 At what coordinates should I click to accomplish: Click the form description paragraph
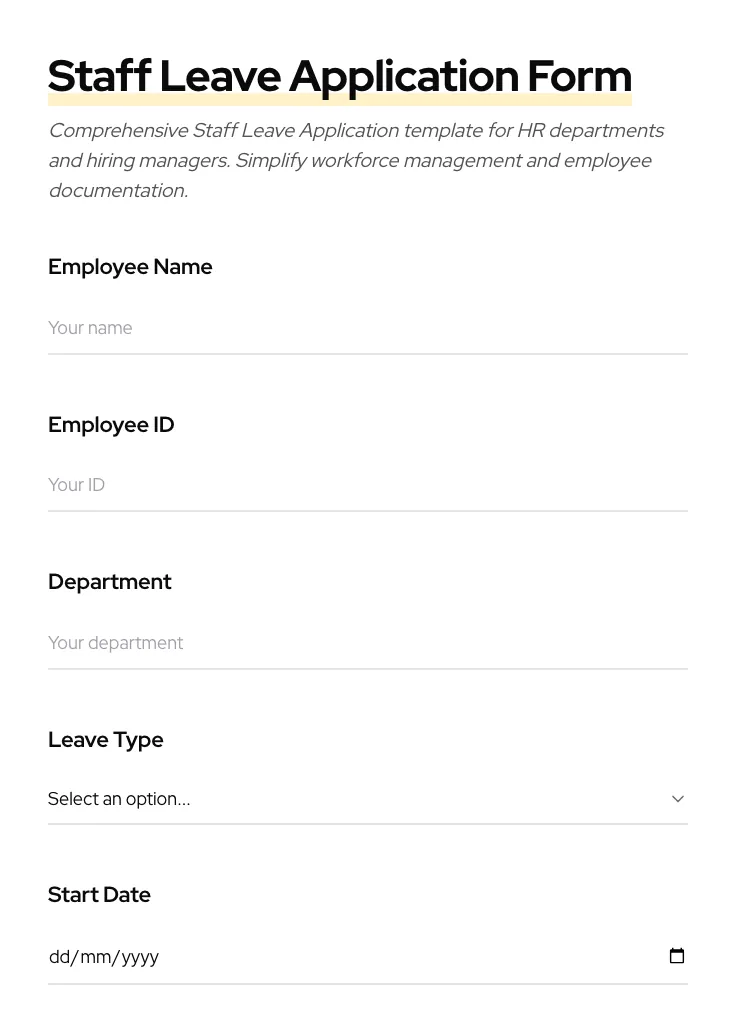356,160
